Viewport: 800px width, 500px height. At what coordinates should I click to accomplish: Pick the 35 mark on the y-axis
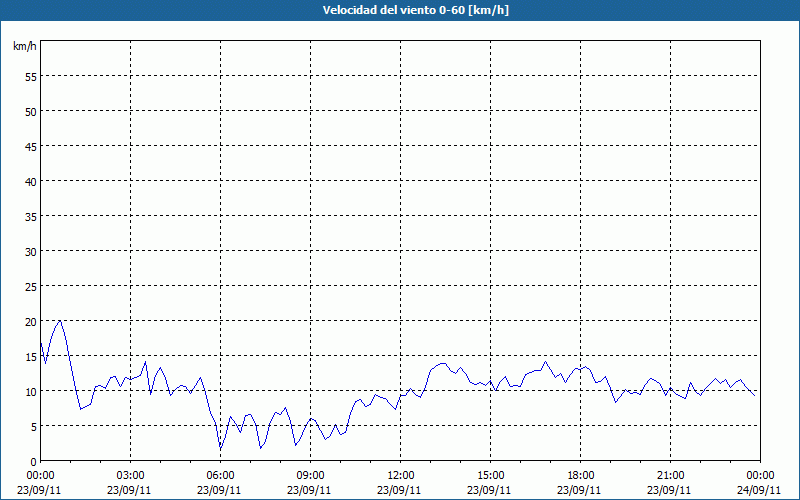point(31,217)
